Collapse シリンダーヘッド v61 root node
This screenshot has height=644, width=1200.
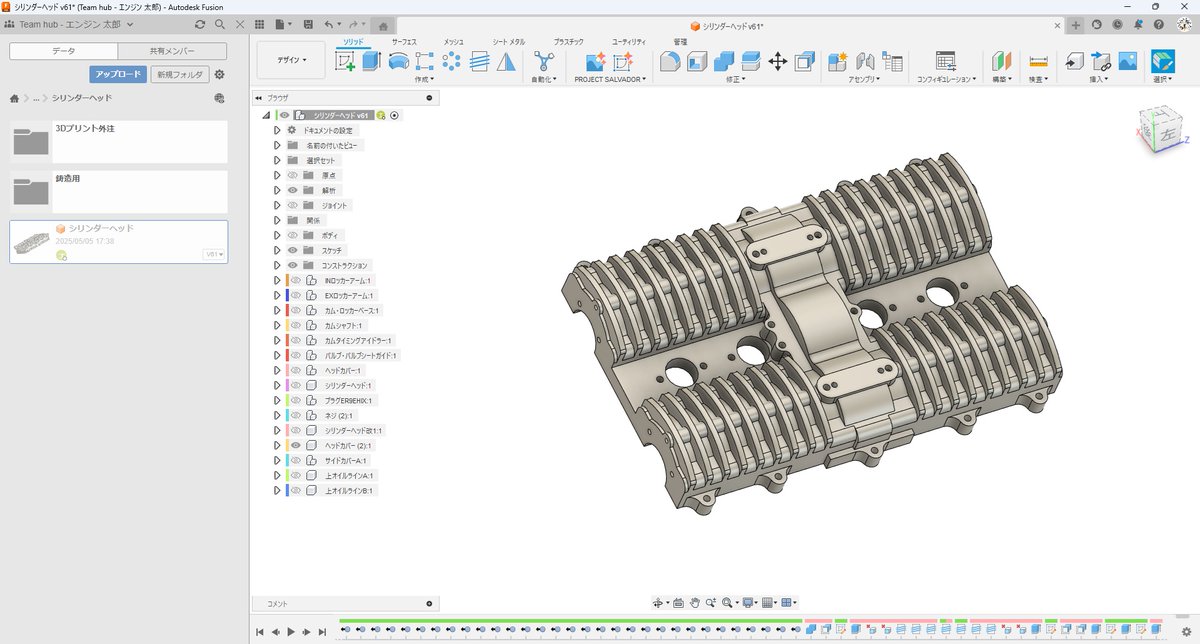(266, 116)
